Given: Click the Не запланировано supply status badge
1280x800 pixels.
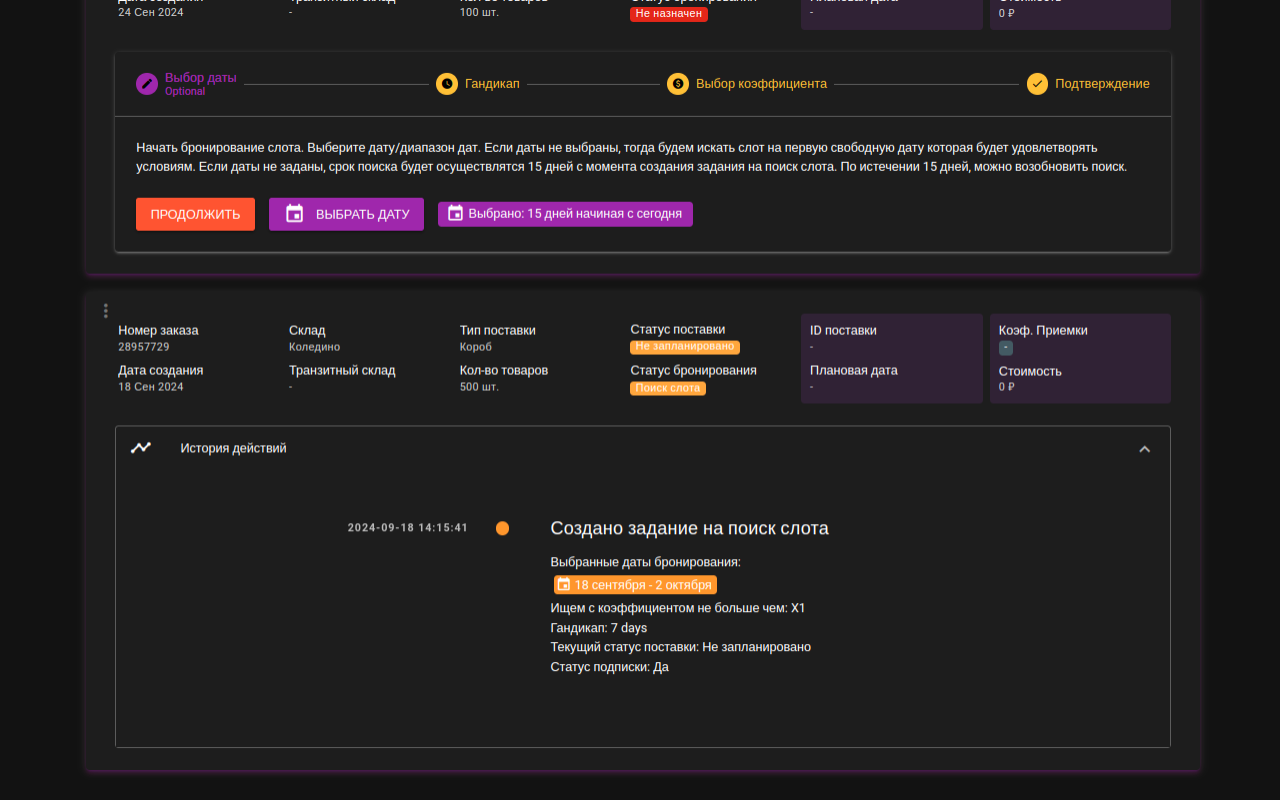Looking at the screenshot, I should [x=684, y=347].
